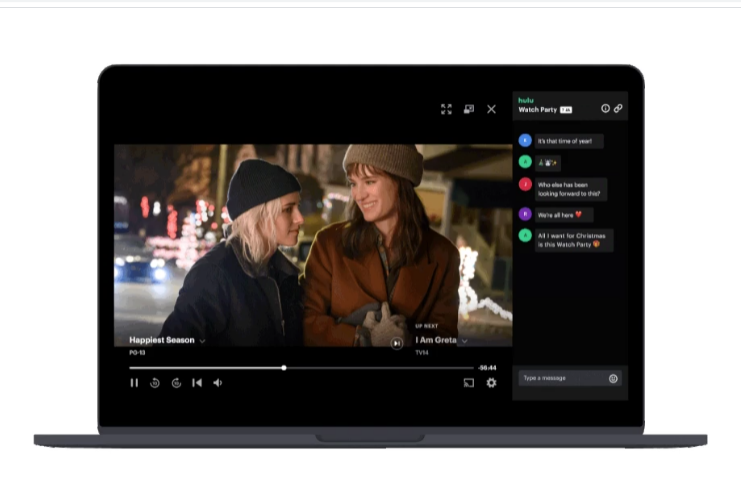Click the green avatar beside emoji-only message
The width and height of the screenshot is (741, 486).
(x=525, y=162)
